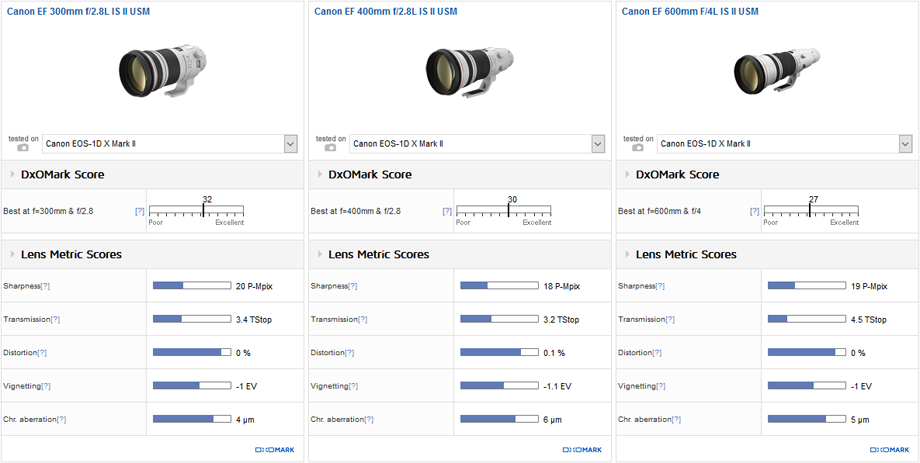Click the 600mm lens product image
Image resolution: width=920 pixels, height=463 pixels.
pos(777,71)
